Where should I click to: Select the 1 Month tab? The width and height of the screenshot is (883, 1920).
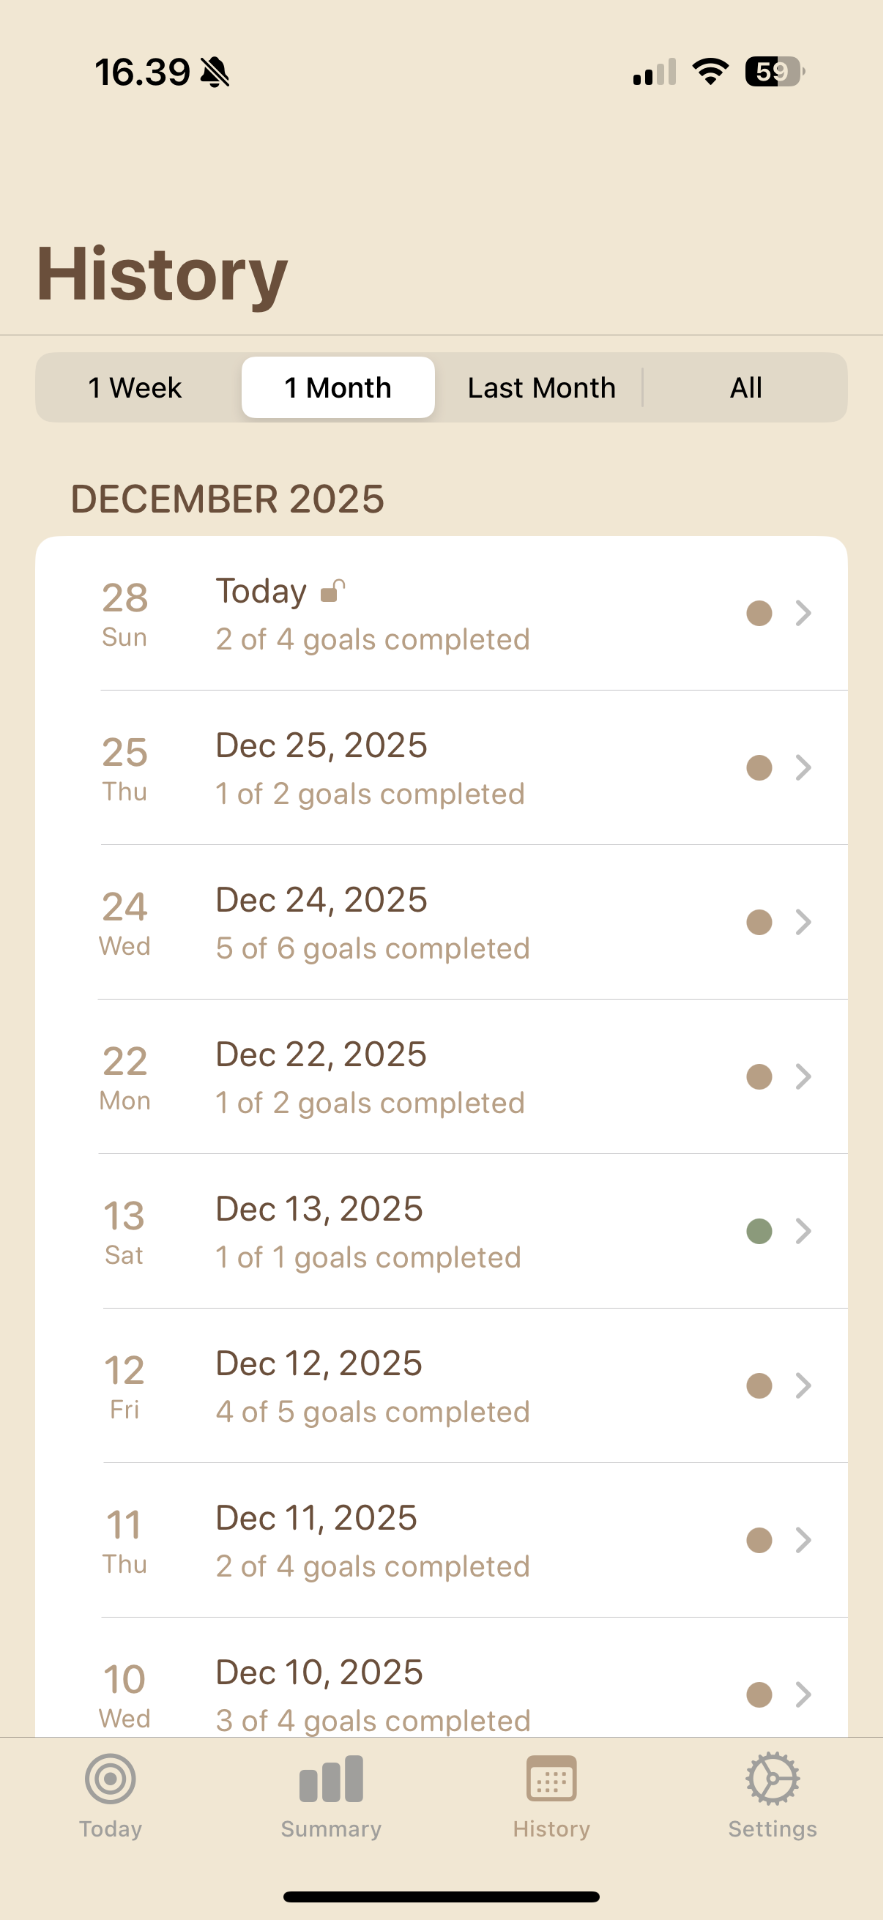click(338, 388)
